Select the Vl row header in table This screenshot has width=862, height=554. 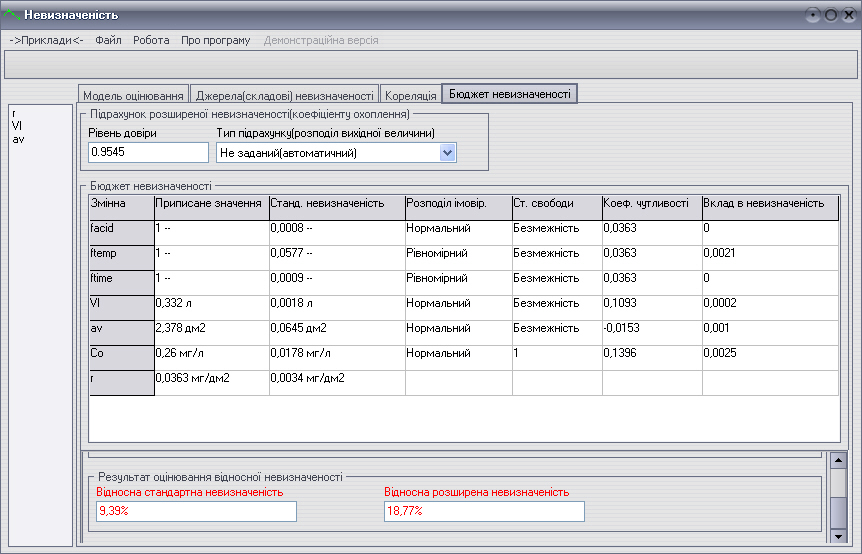[121, 308]
